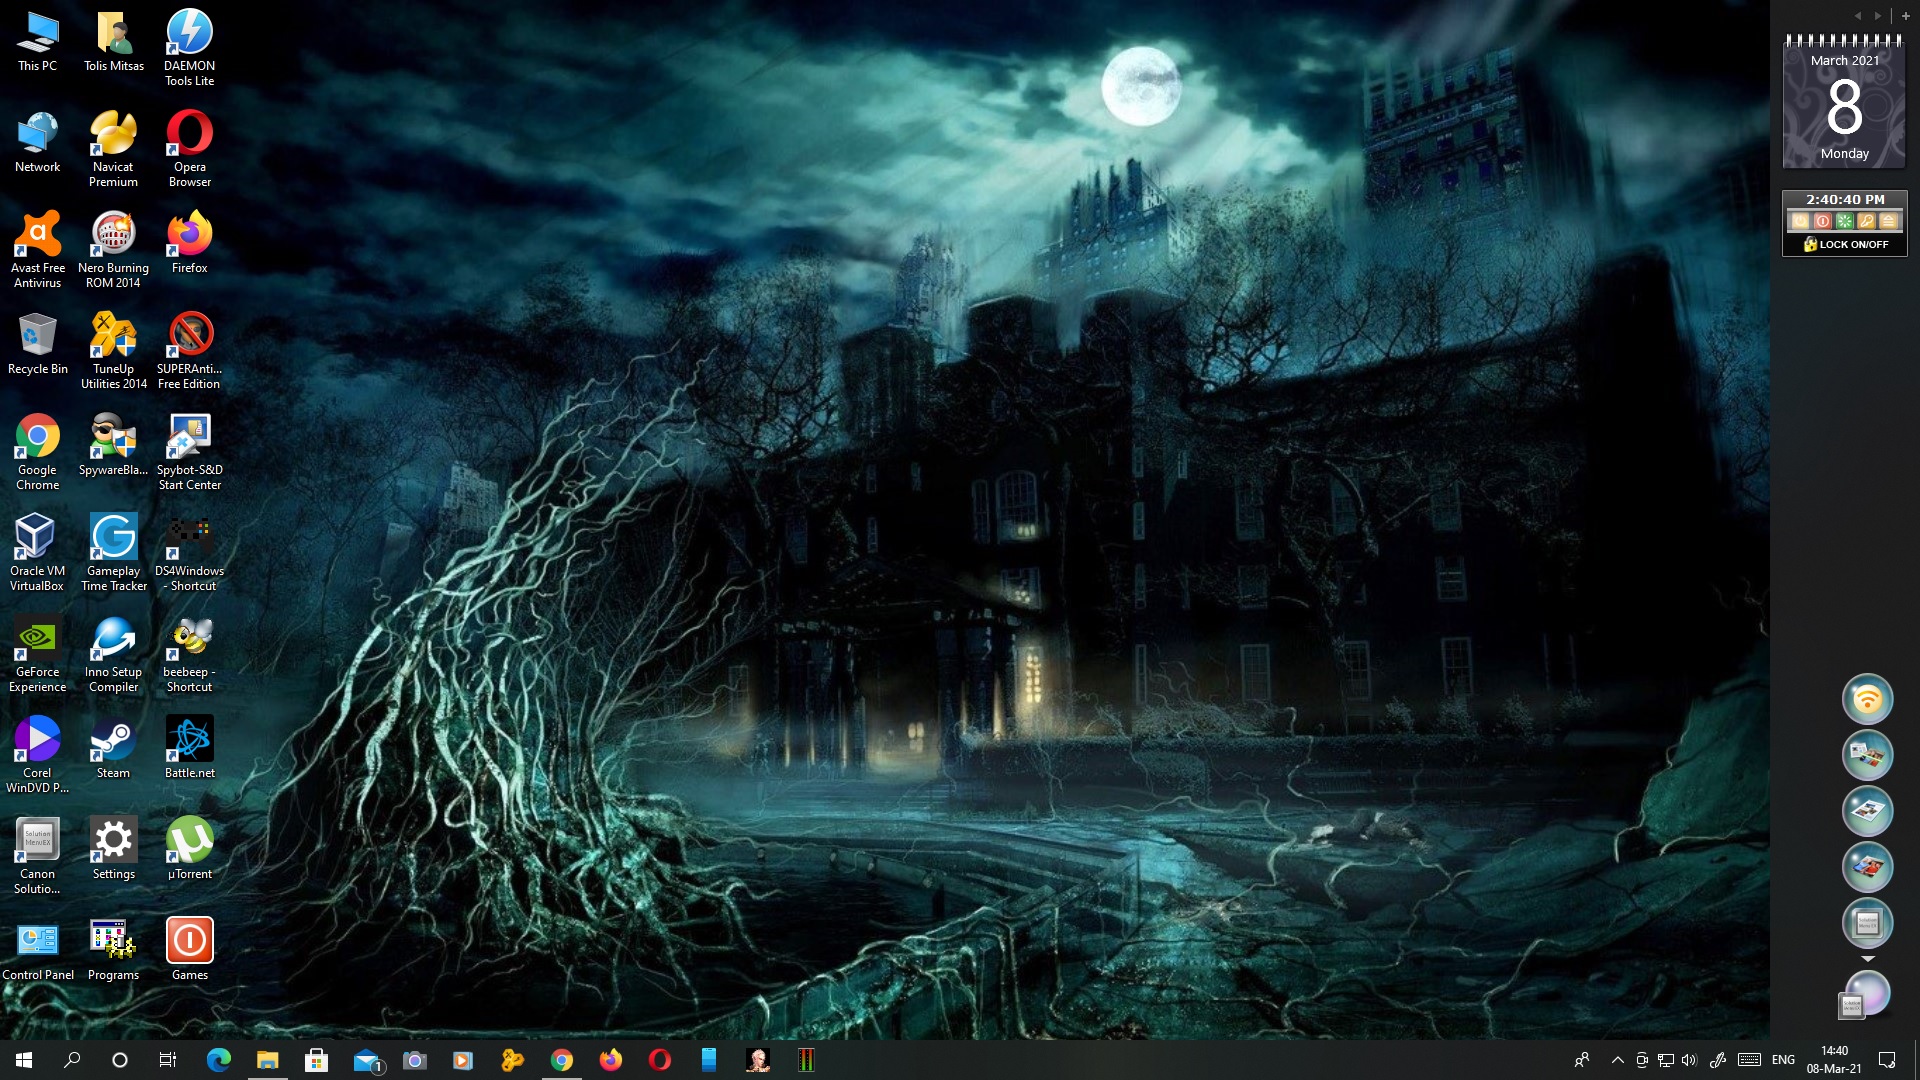Click the eject button in gadget
Screen dimensions: 1920x1080
1888,221
